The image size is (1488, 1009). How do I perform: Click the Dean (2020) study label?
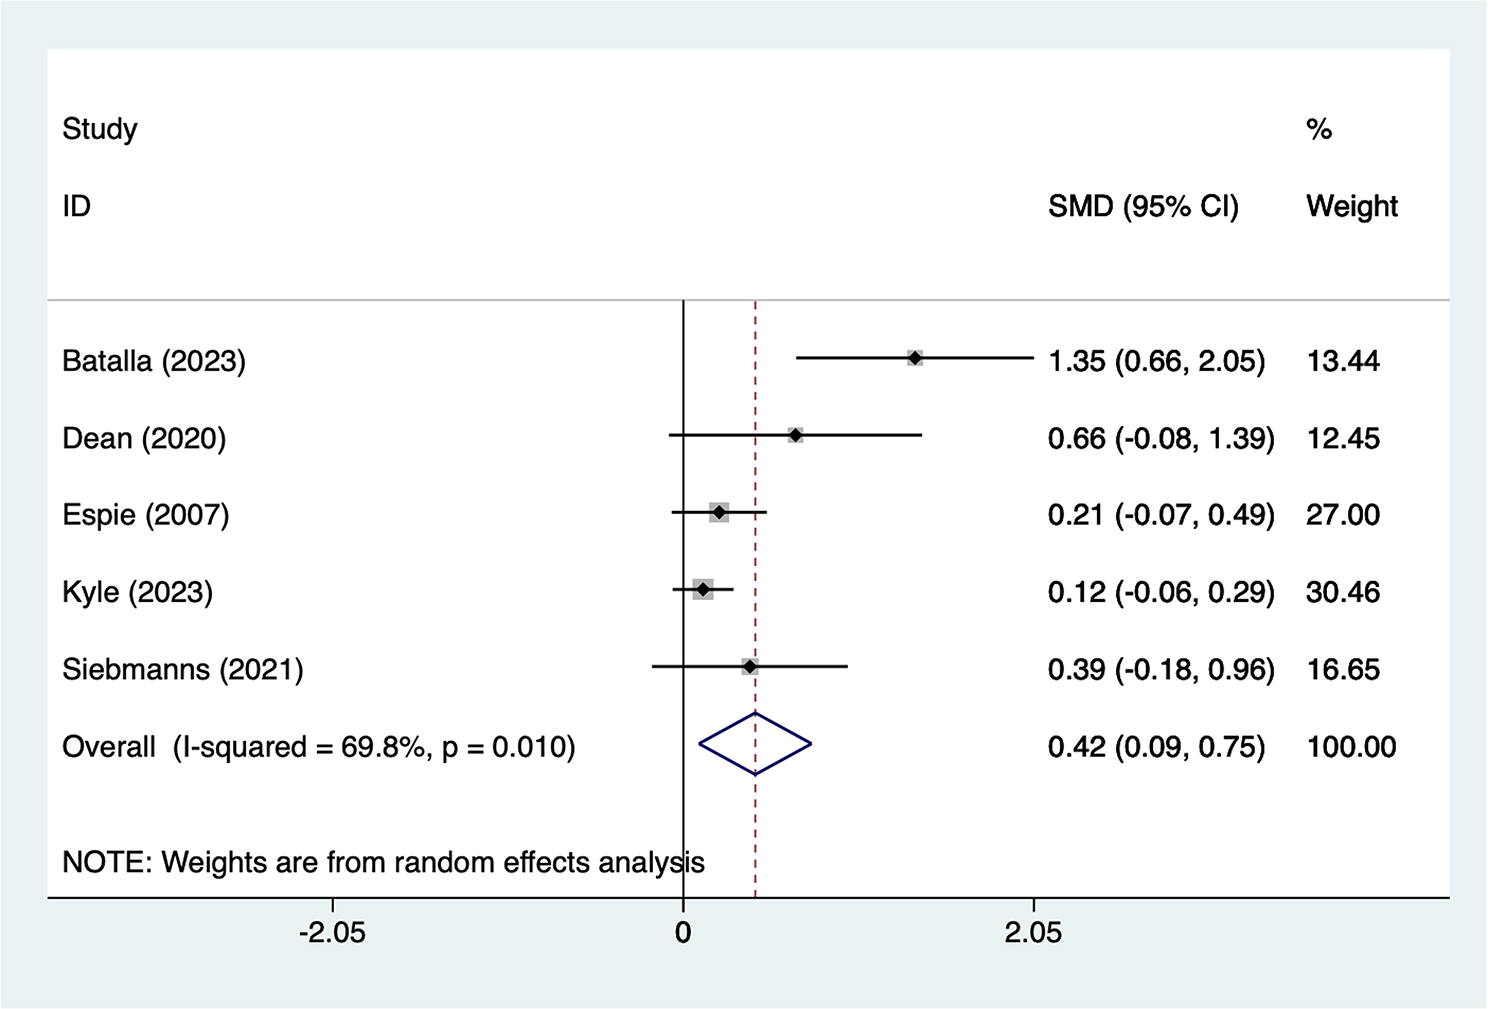pos(144,438)
